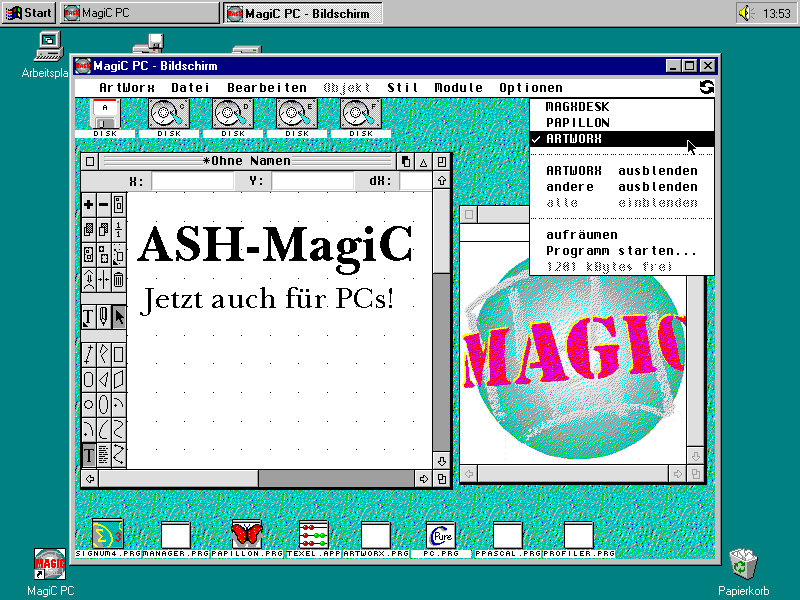Open Papierkorb recycle bin icon

pos(743,572)
